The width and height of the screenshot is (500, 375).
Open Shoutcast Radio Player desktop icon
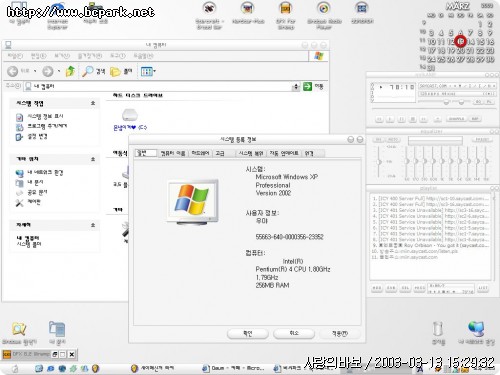coord(324,15)
